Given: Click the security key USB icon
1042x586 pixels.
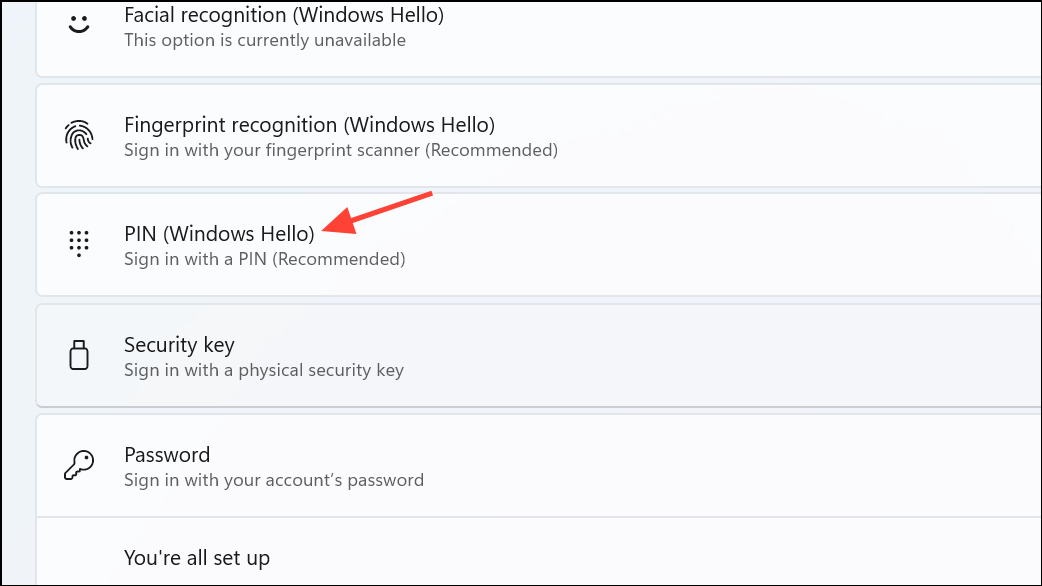Looking at the screenshot, I should 79,355.
